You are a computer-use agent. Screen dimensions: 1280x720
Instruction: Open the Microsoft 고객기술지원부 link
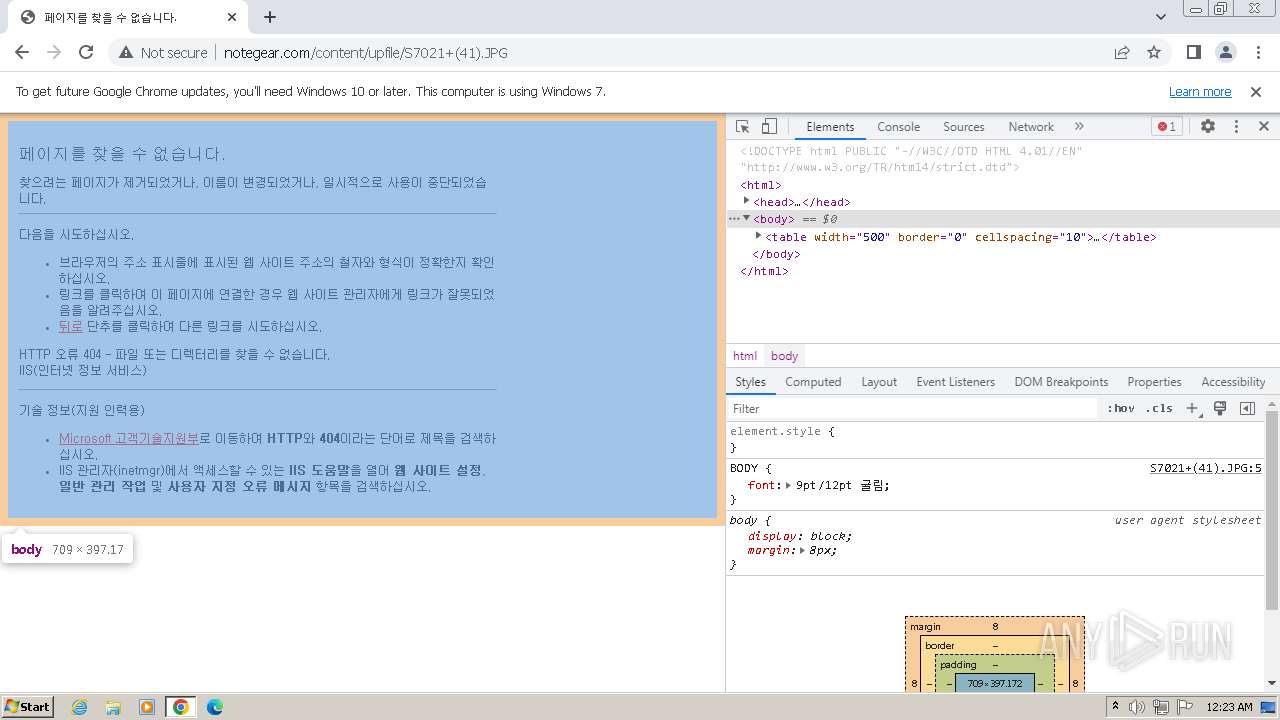pos(129,438)
